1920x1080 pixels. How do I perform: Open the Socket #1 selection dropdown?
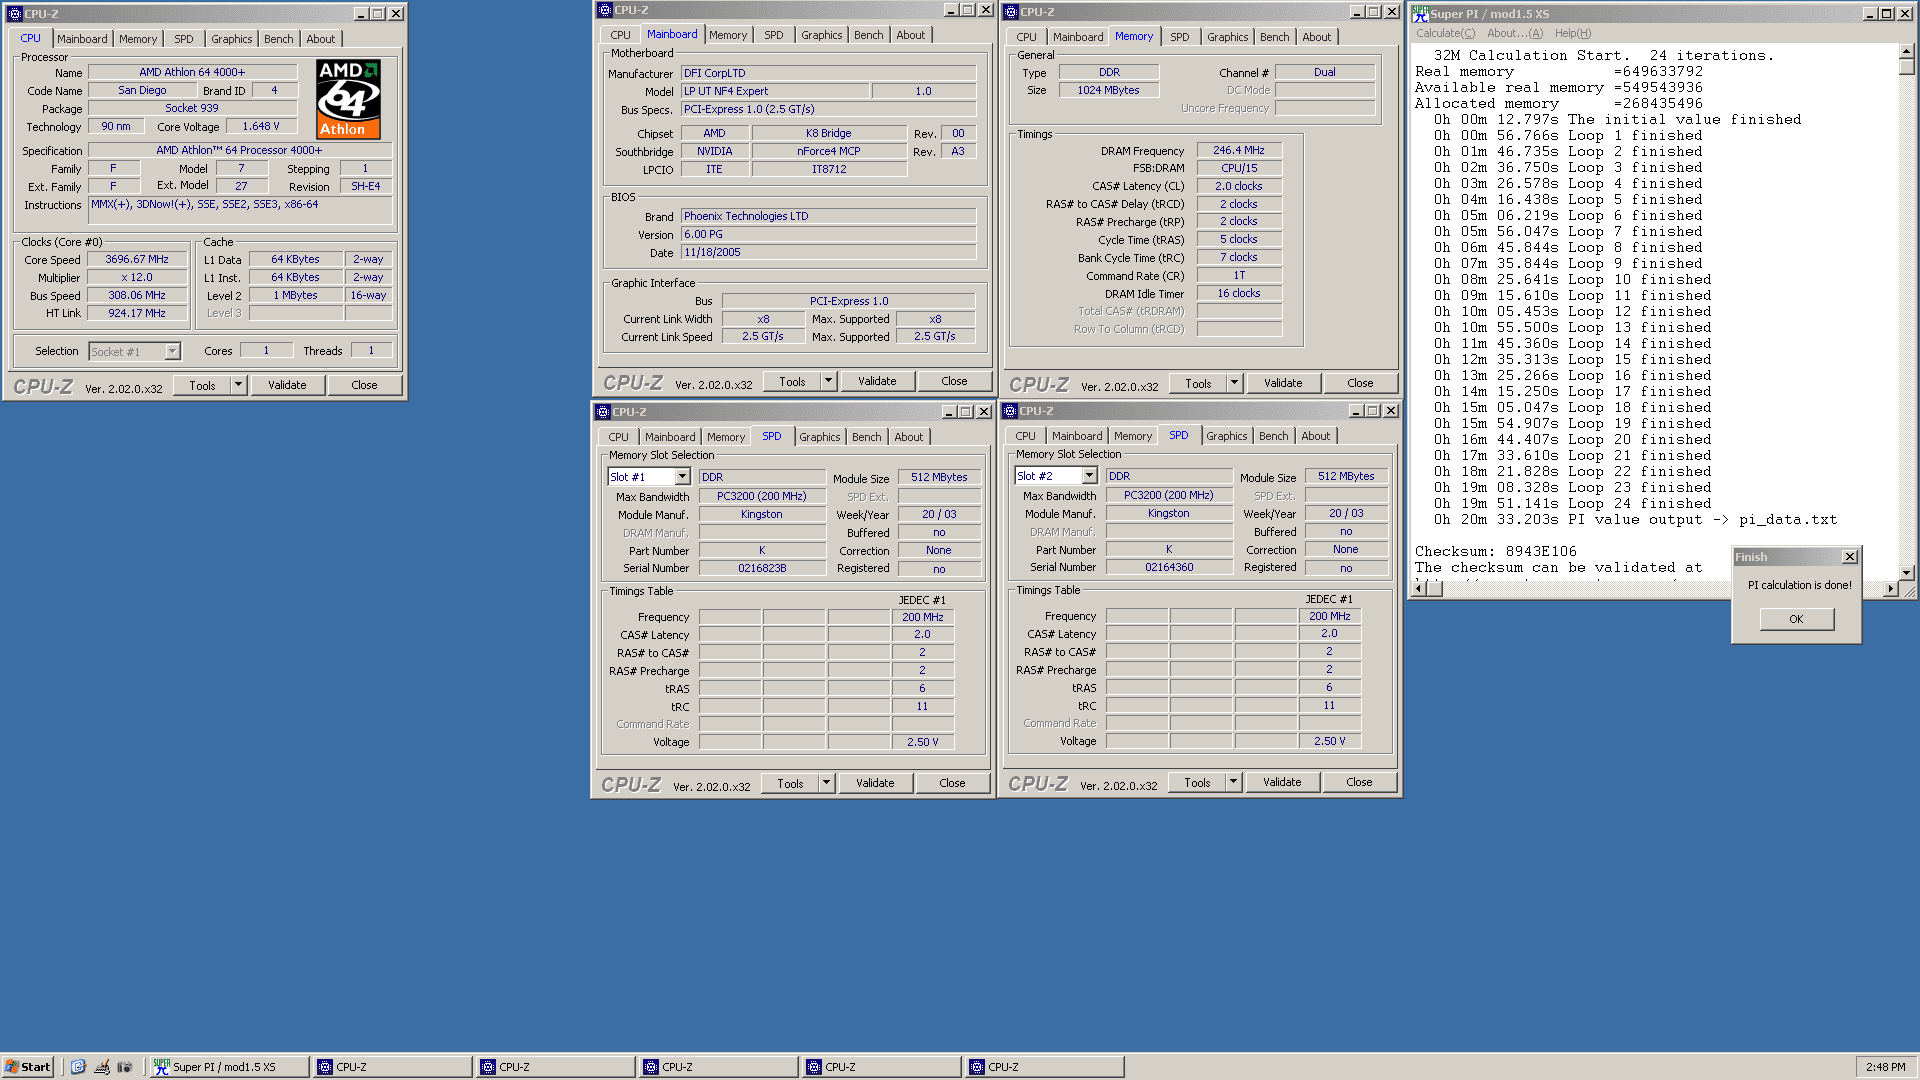coord(172,351)
